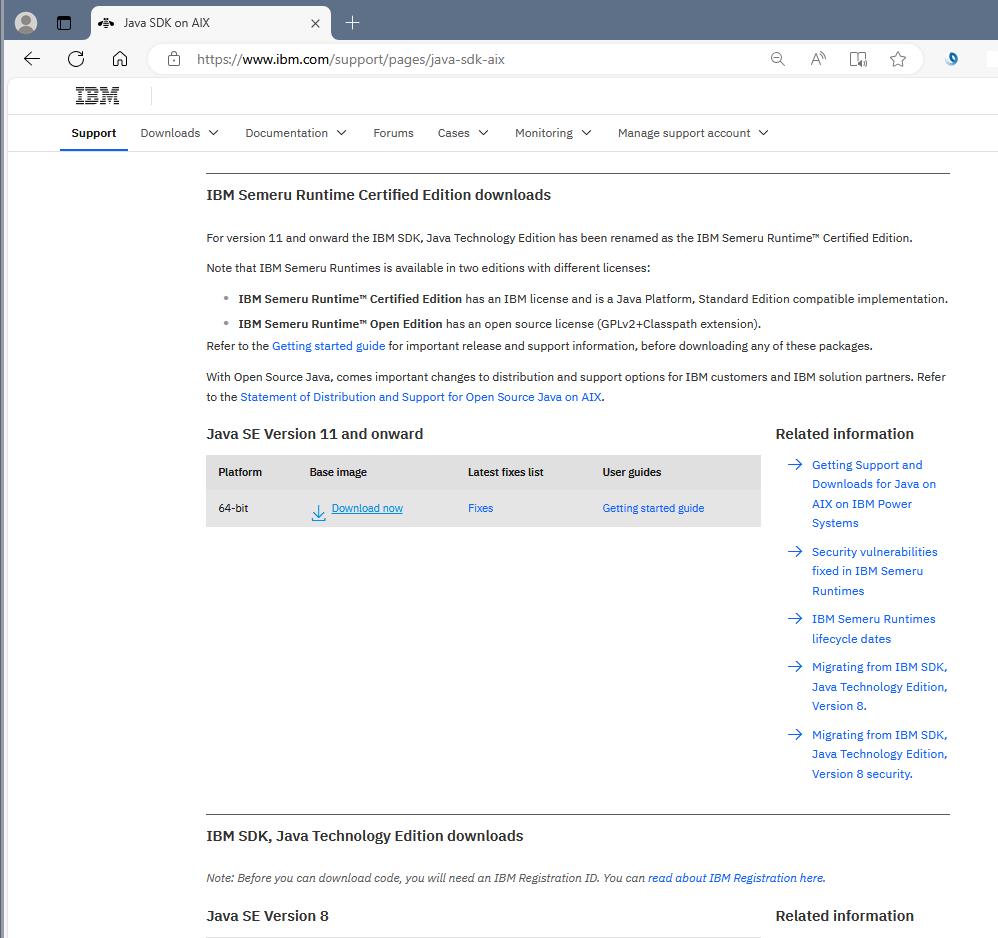Expand the Monitoring menu
The image size is (998, 938).
pos(553,133)
